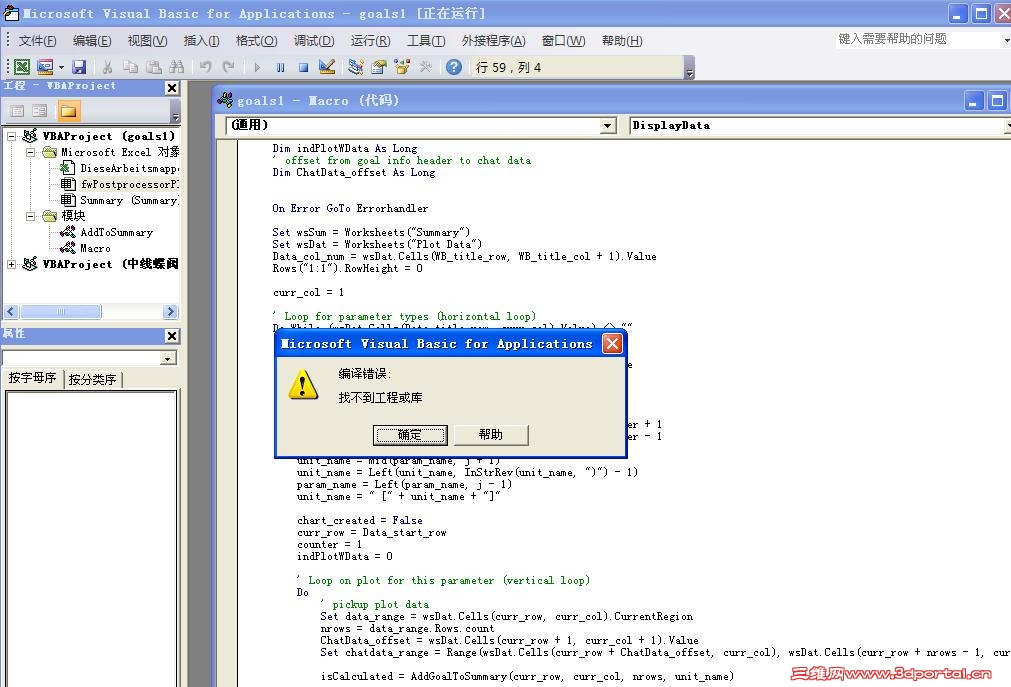Select AddToSummary module in tree

pyautogui.click(x=116, y=232)
